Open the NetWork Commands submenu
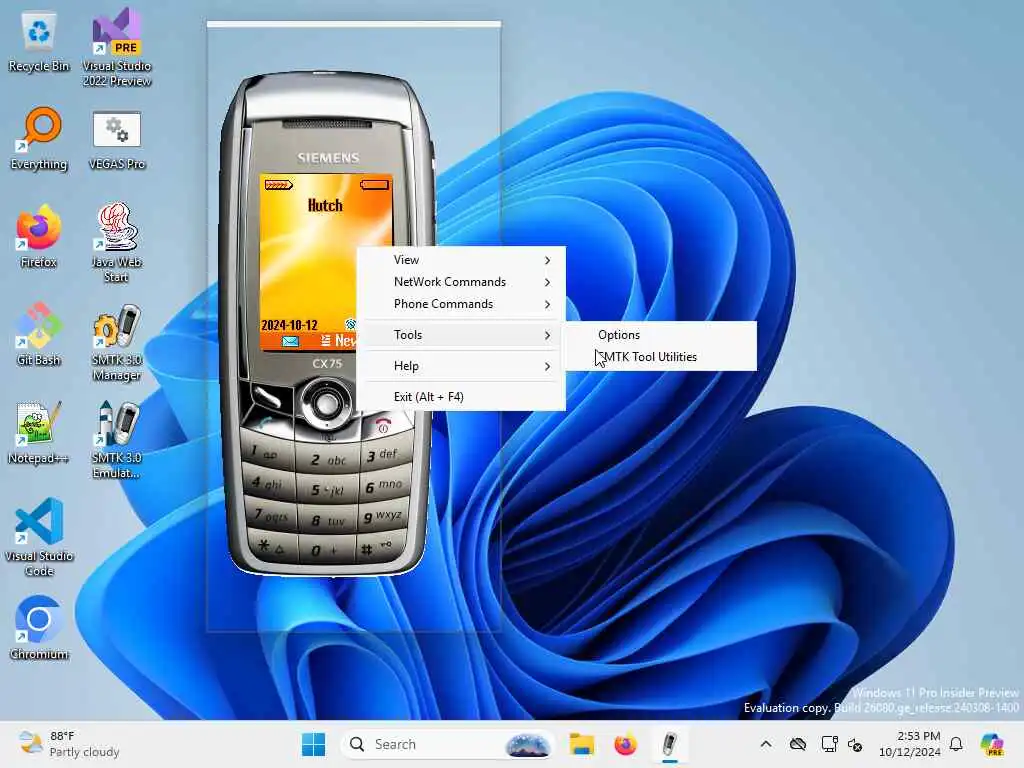This screenshot has width=1024, height=768. (462, 282)
